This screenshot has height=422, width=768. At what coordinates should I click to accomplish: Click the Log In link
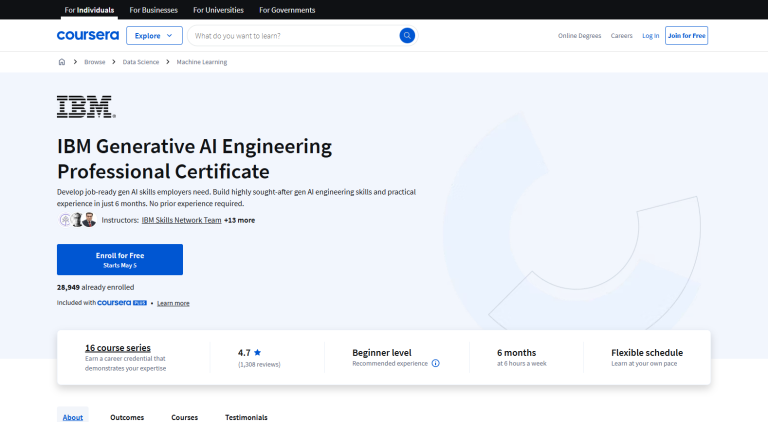[x=650, y=35]
